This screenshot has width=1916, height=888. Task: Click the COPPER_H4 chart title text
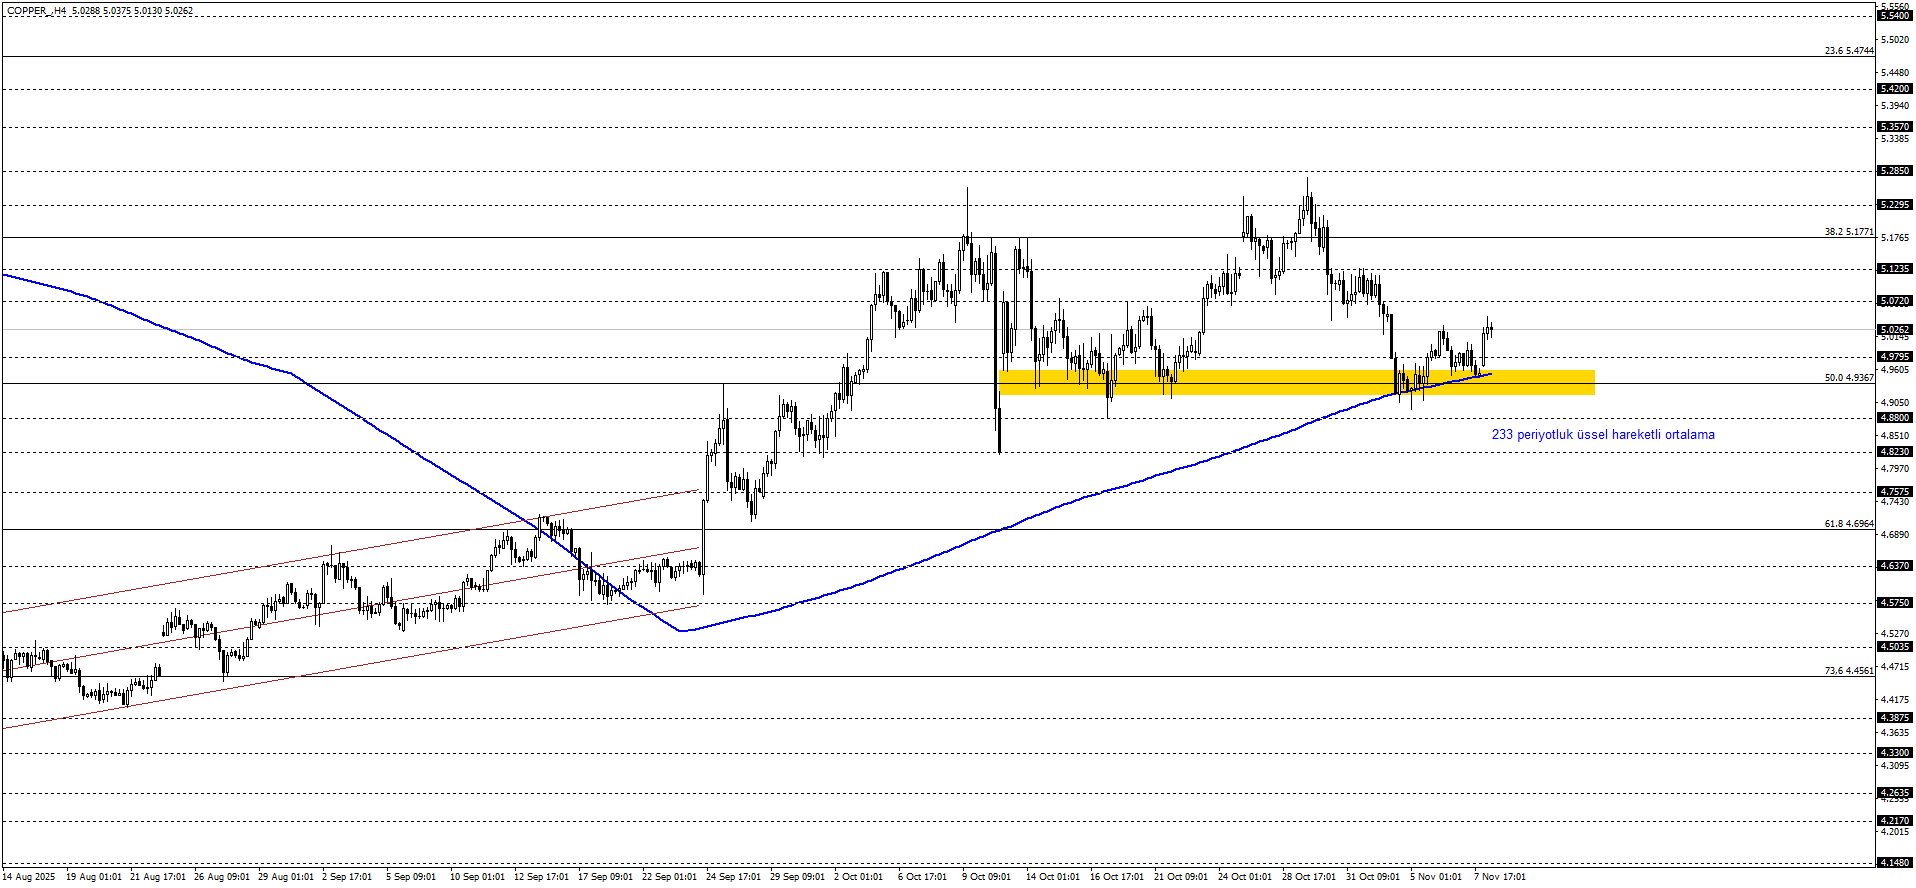tap(36, 11)
